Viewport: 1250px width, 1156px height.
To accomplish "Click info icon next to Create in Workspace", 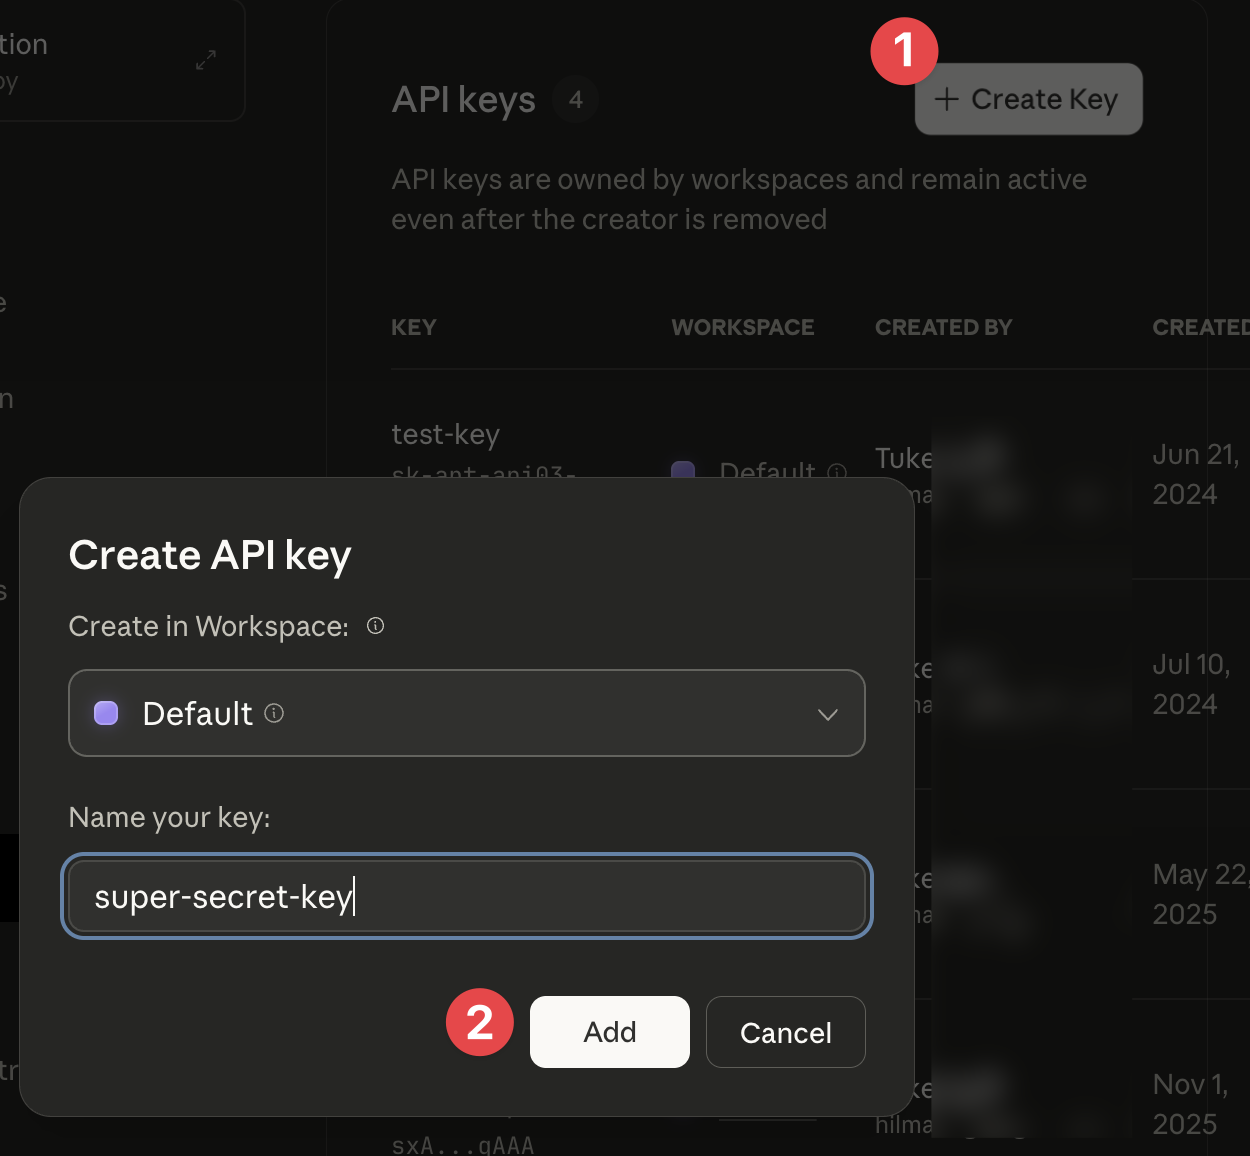I will click(376, 626).
